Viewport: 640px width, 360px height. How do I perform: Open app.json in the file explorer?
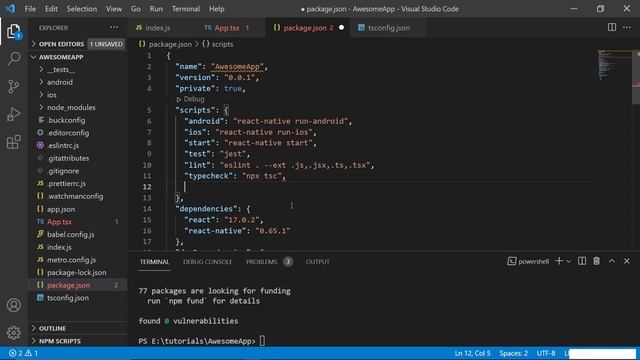(78, 209)
